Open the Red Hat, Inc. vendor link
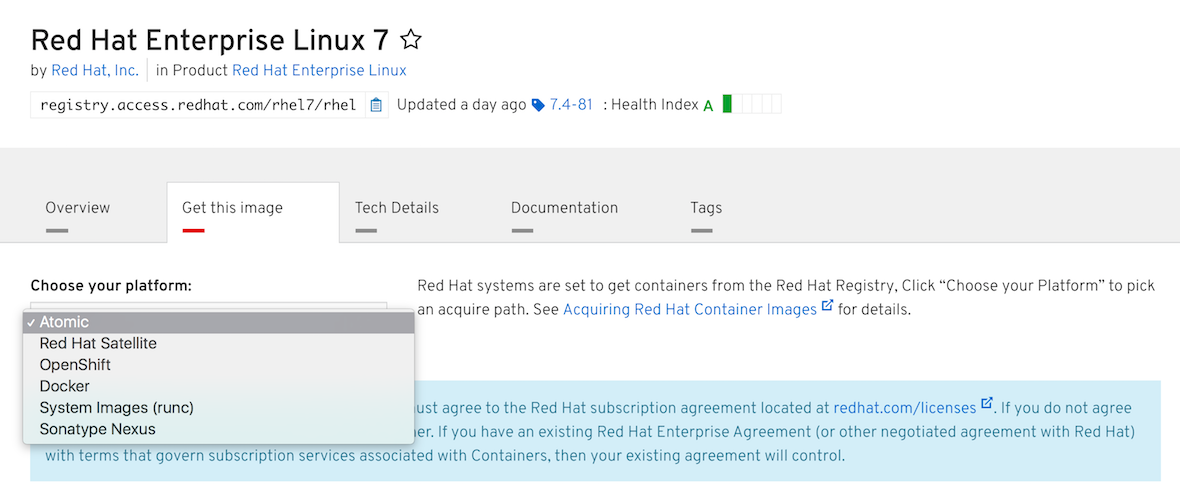Image resolution: width=1180 pixels, height=502 pixels. (95, 71)
